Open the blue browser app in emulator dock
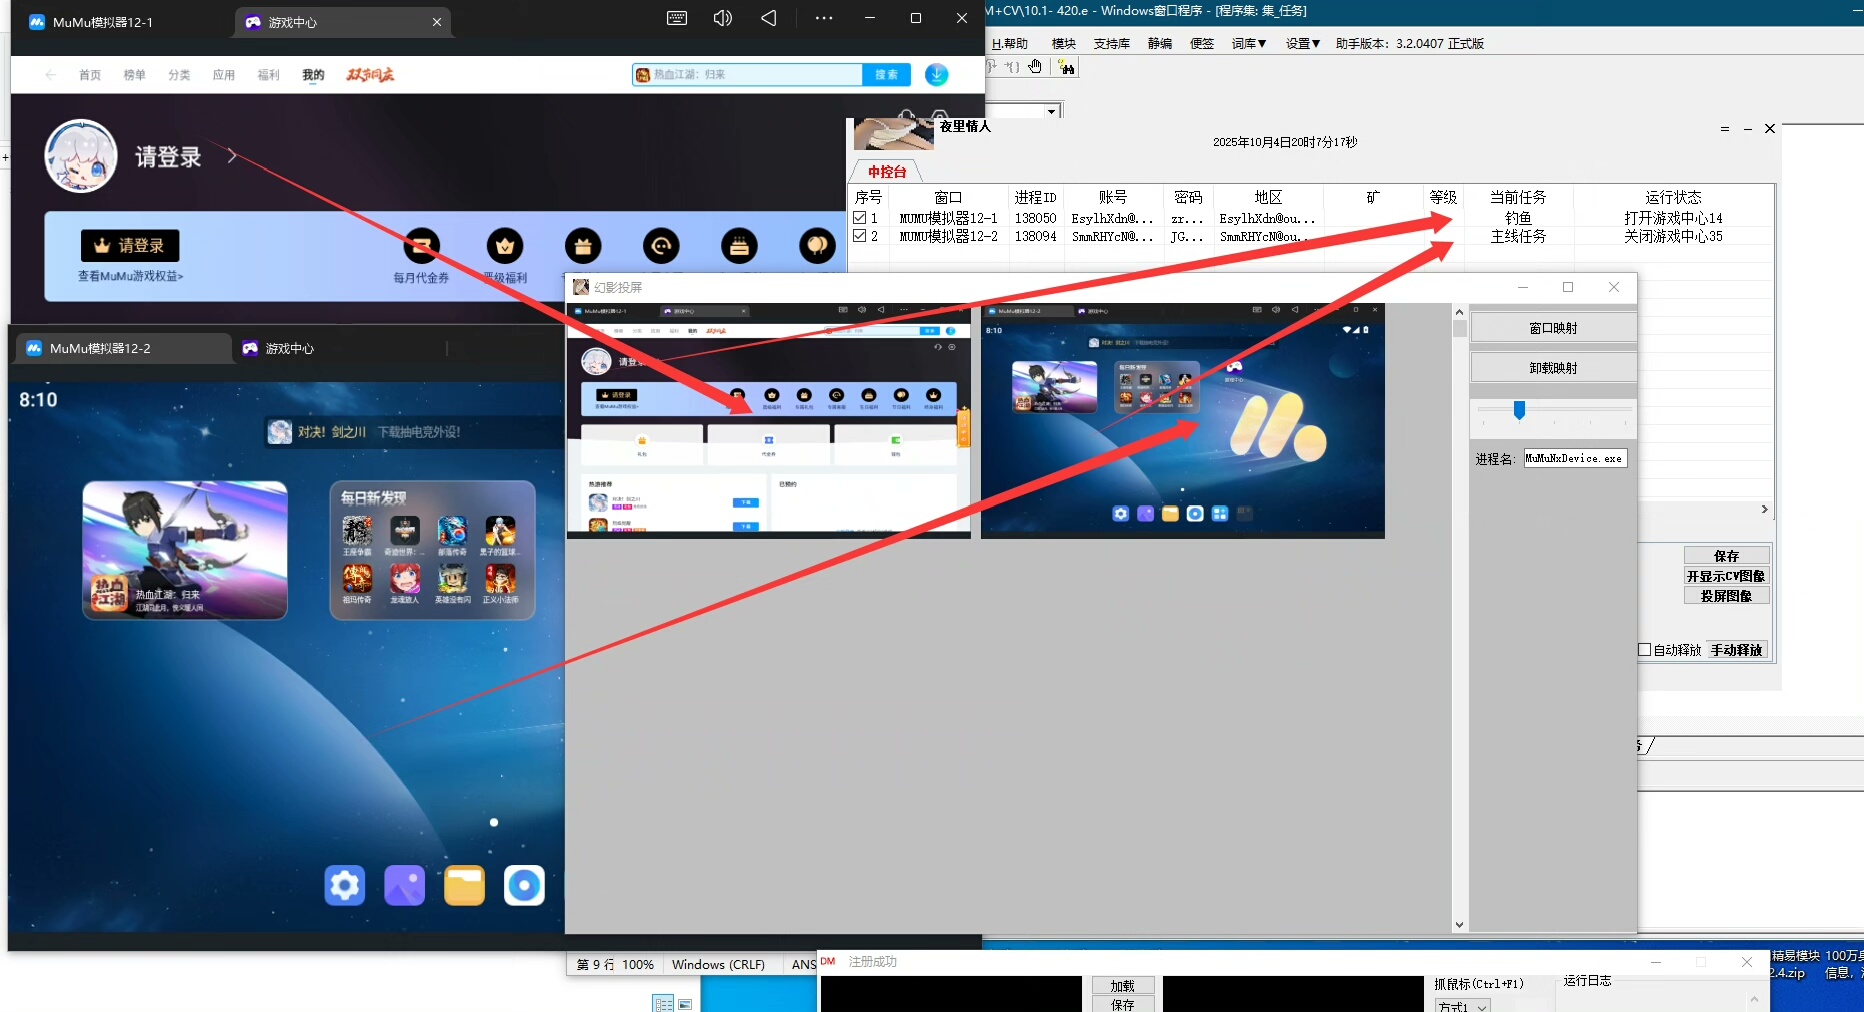Screen dimensions: 1864x1012 524,885
